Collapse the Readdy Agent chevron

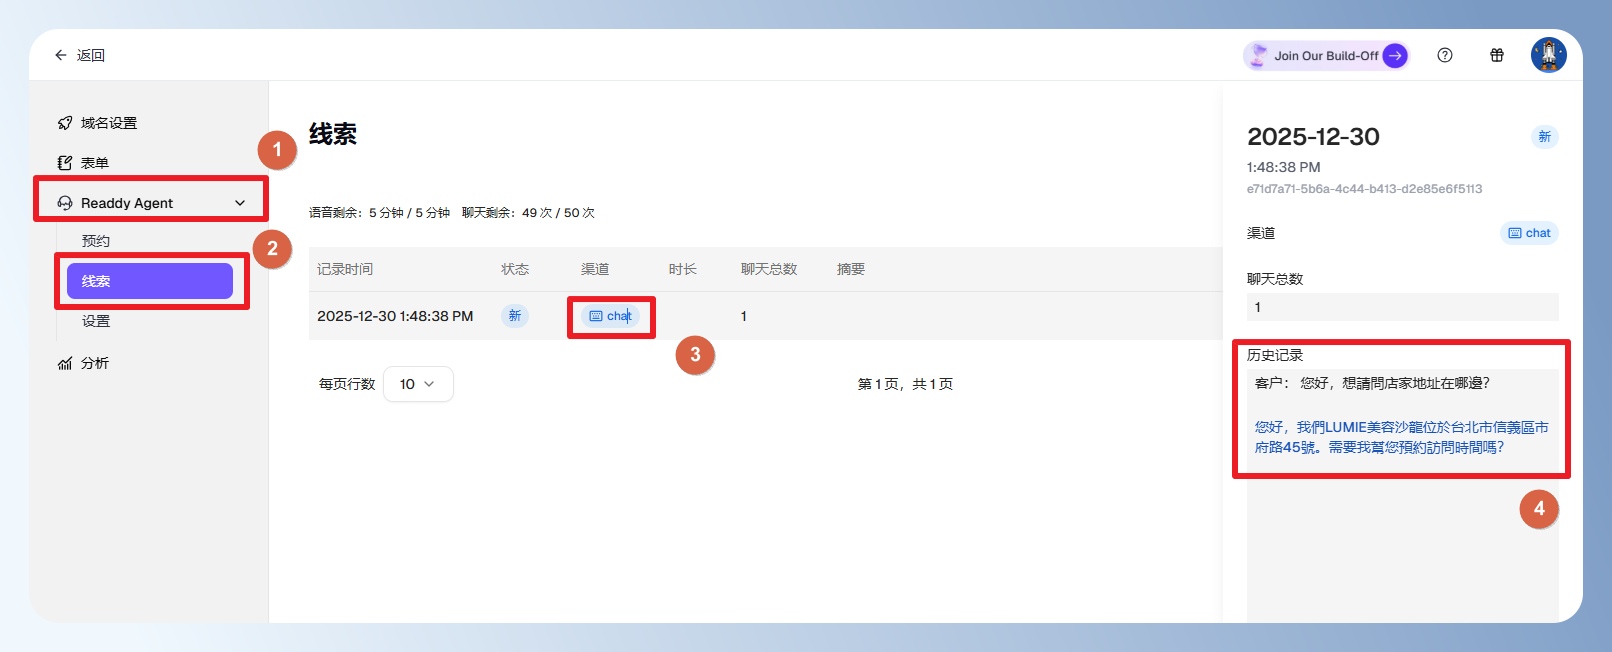(x=240, y=203)
